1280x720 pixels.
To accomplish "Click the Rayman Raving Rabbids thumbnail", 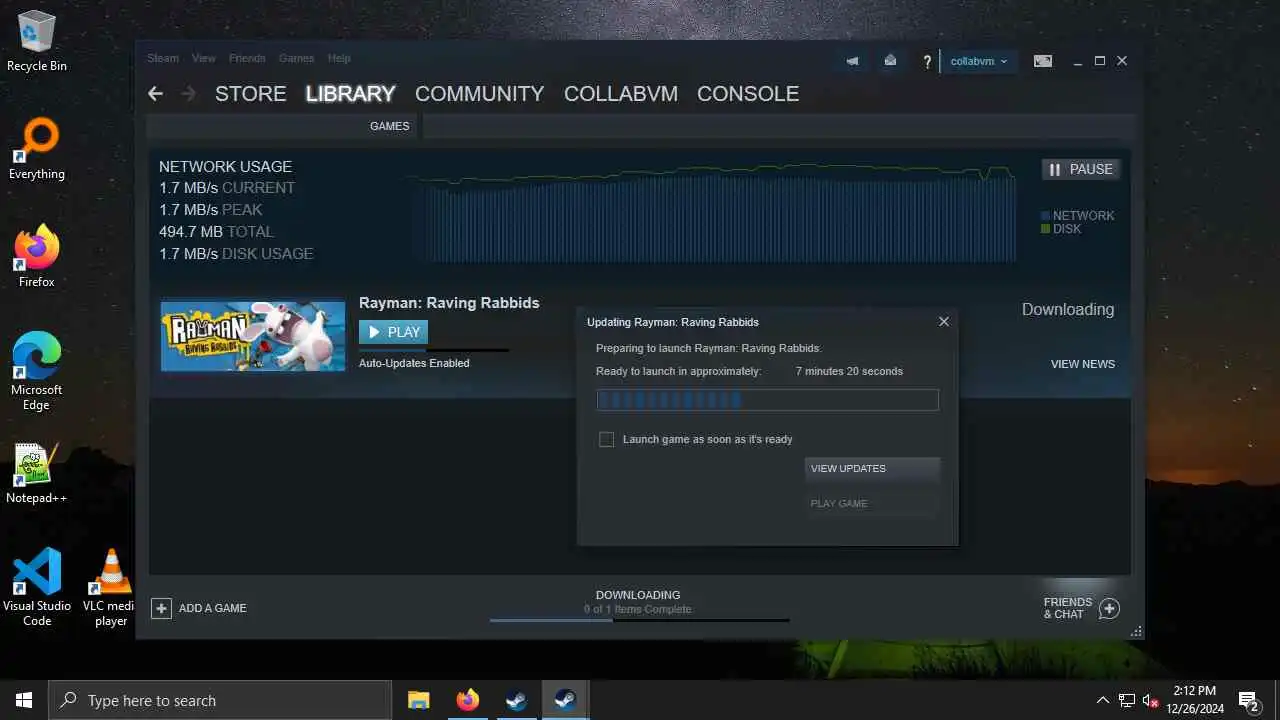I will pos(253,336).
